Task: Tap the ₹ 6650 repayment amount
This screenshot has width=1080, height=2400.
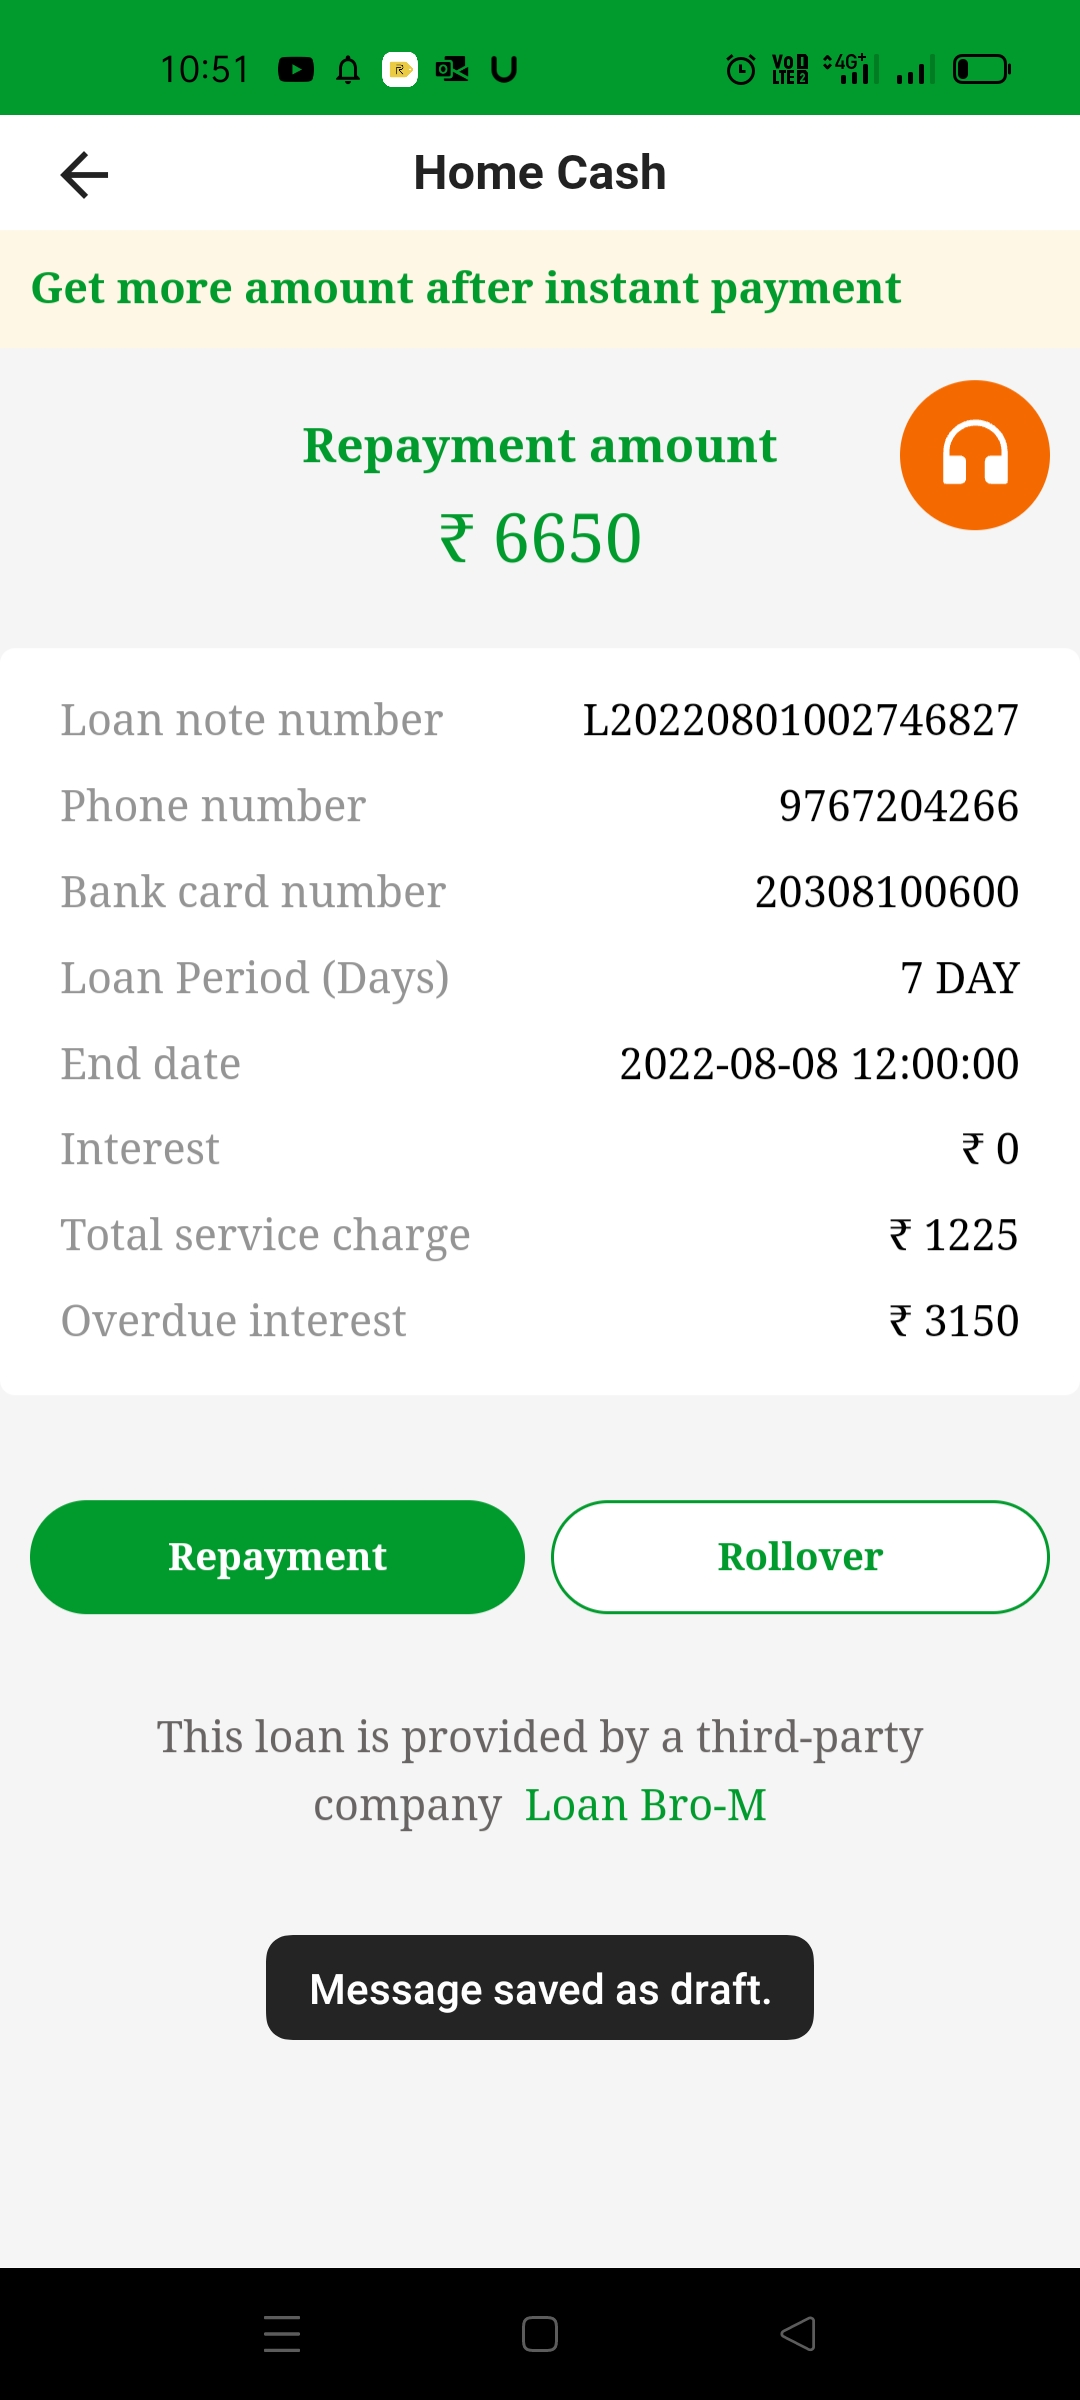Action: (540, 538)
